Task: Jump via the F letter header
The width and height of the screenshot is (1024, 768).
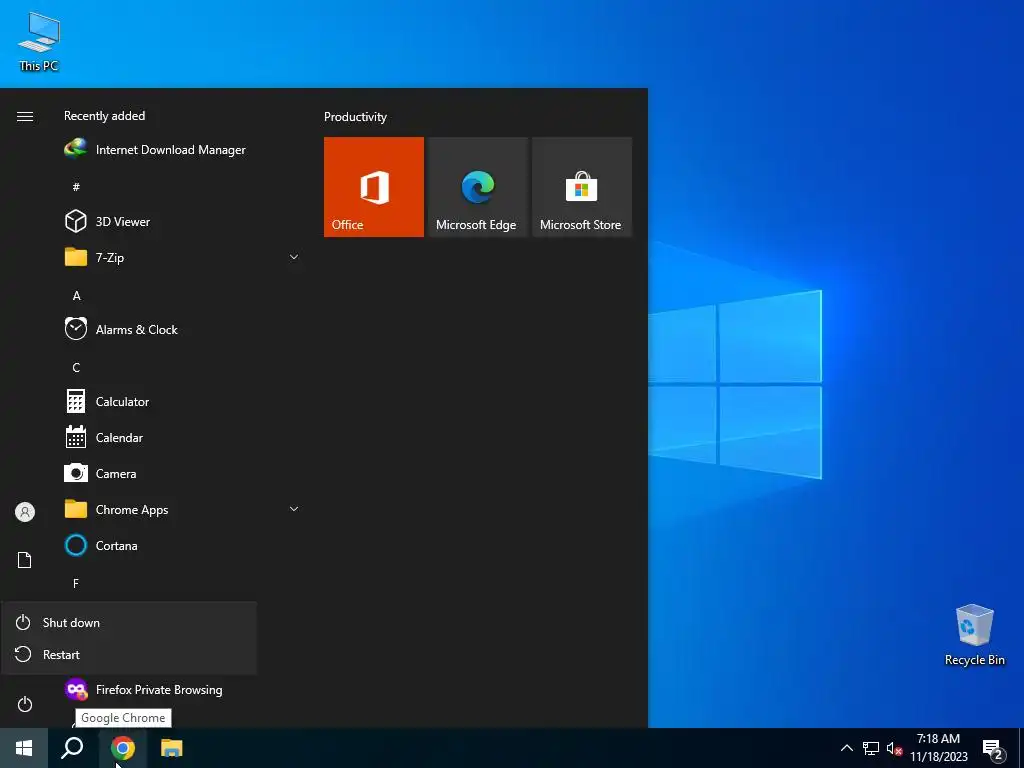Action: pos(76,583)
